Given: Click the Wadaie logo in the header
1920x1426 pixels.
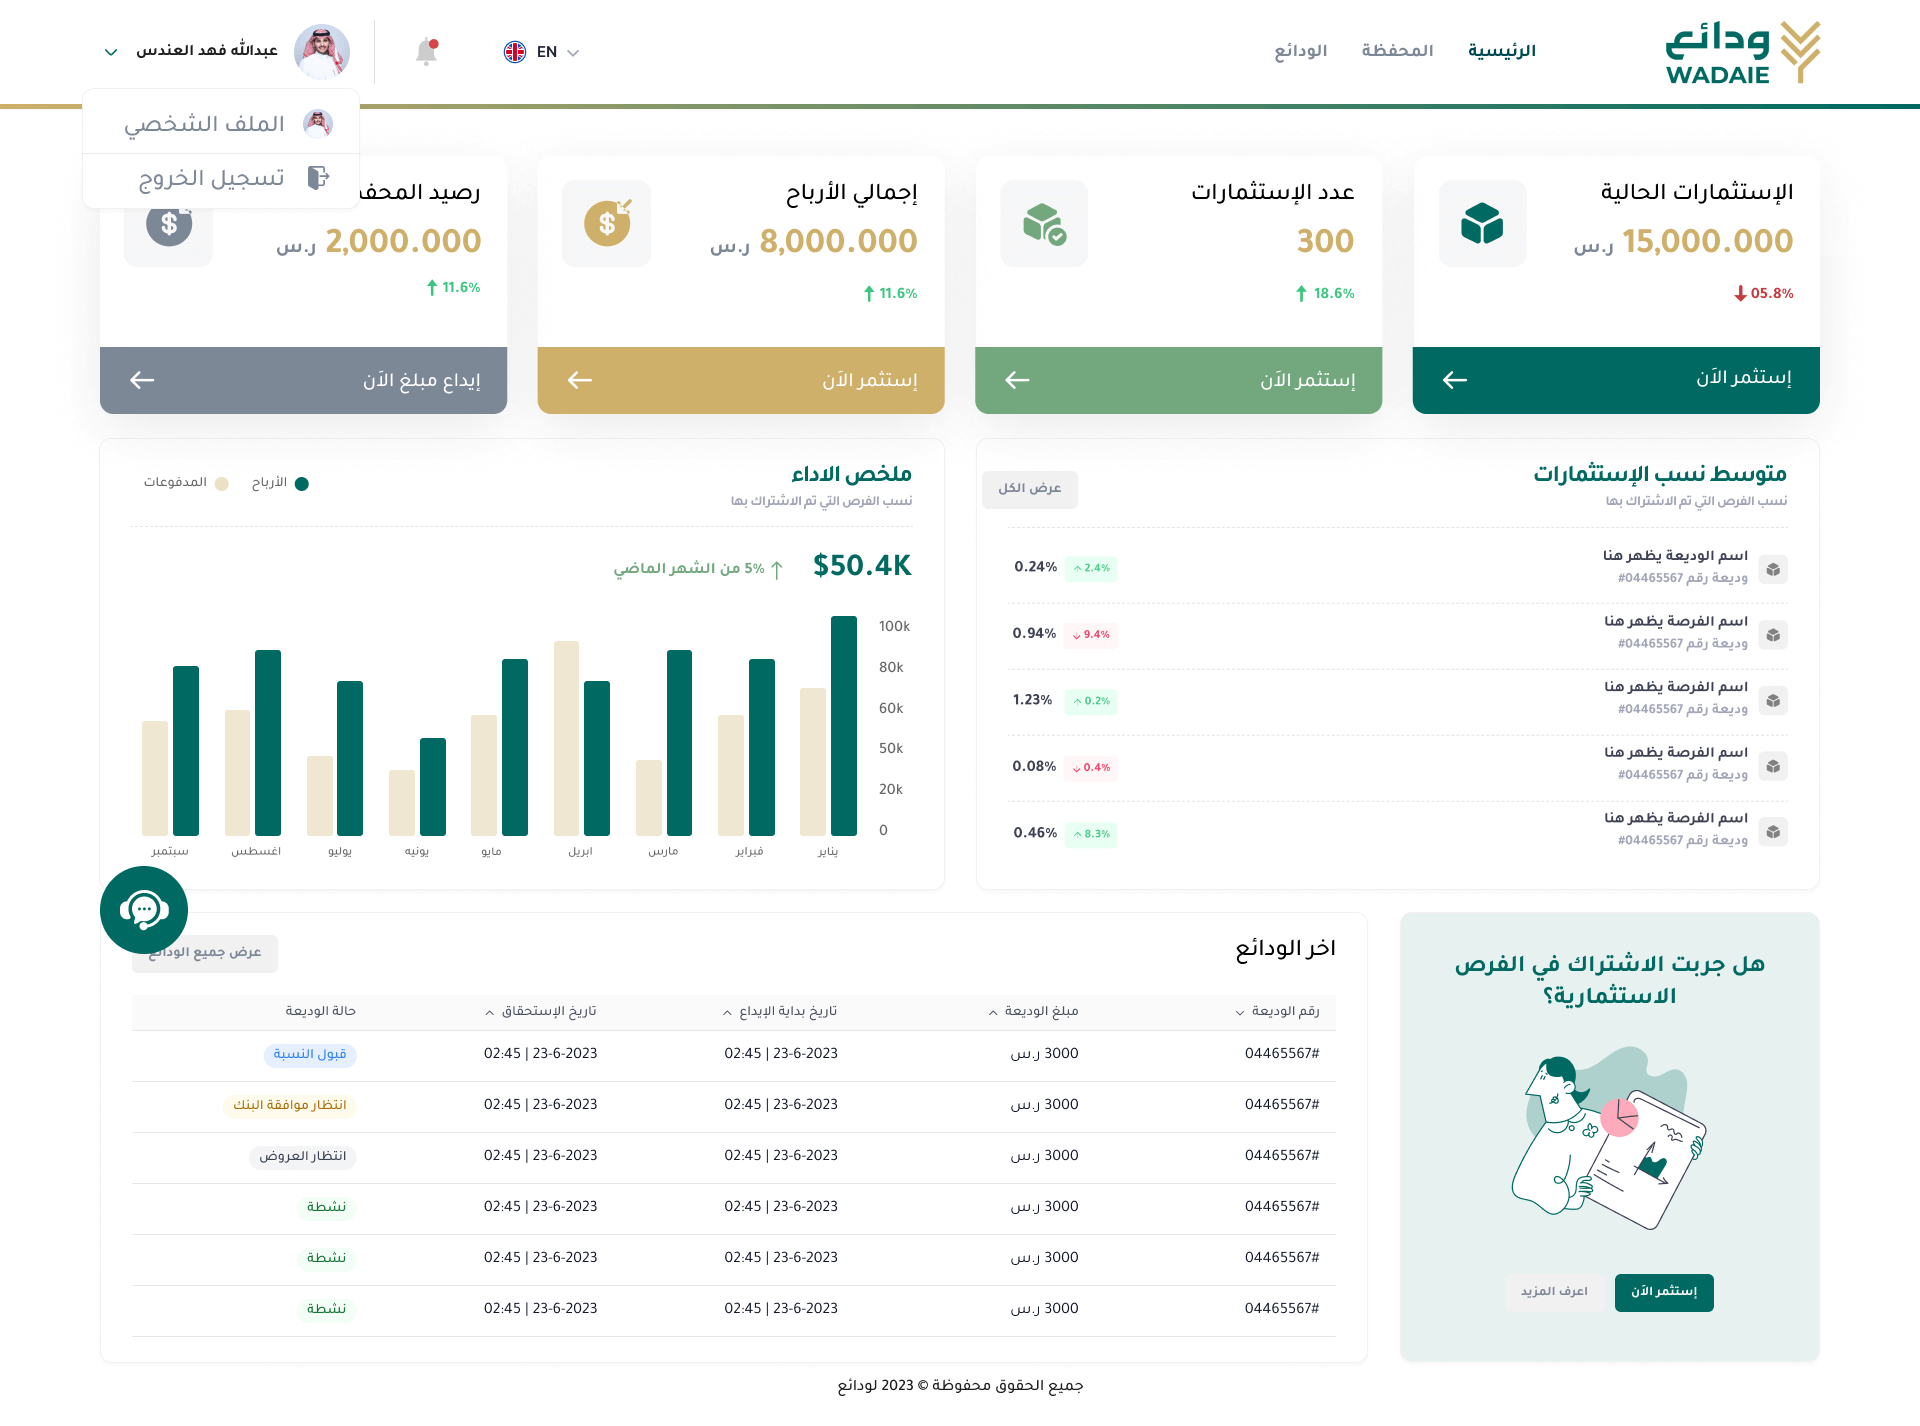Looking at the screenshot, I should tap(1743, 53).
